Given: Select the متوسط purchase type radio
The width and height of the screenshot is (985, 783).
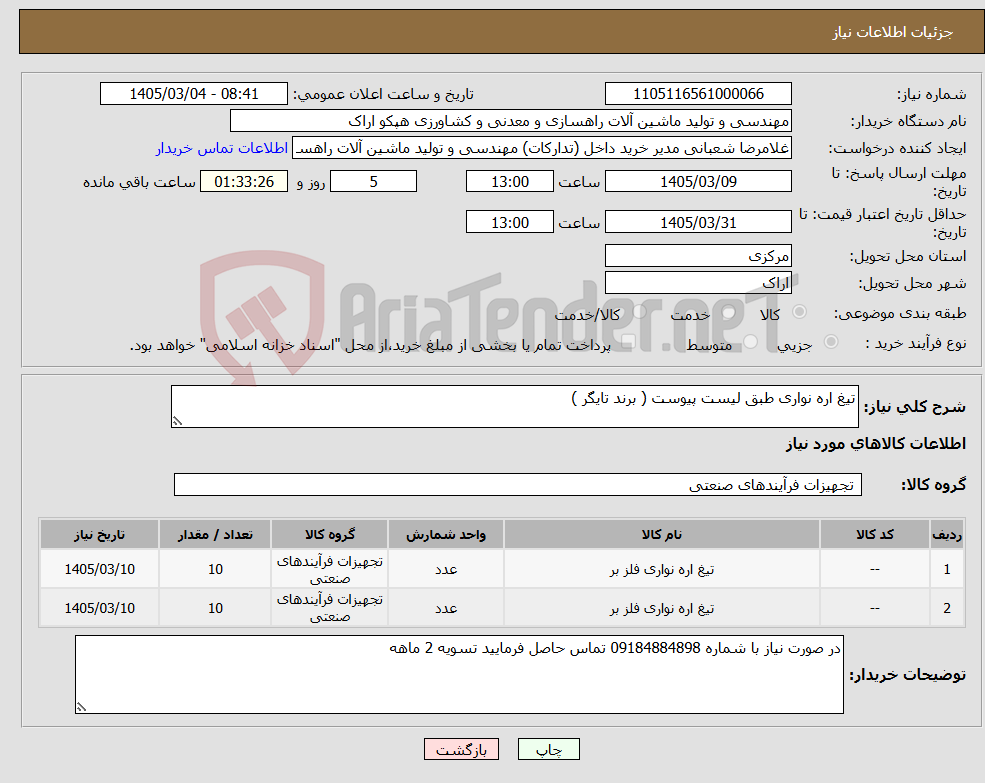Looking at the screenshot, I should tap(750, 342).
